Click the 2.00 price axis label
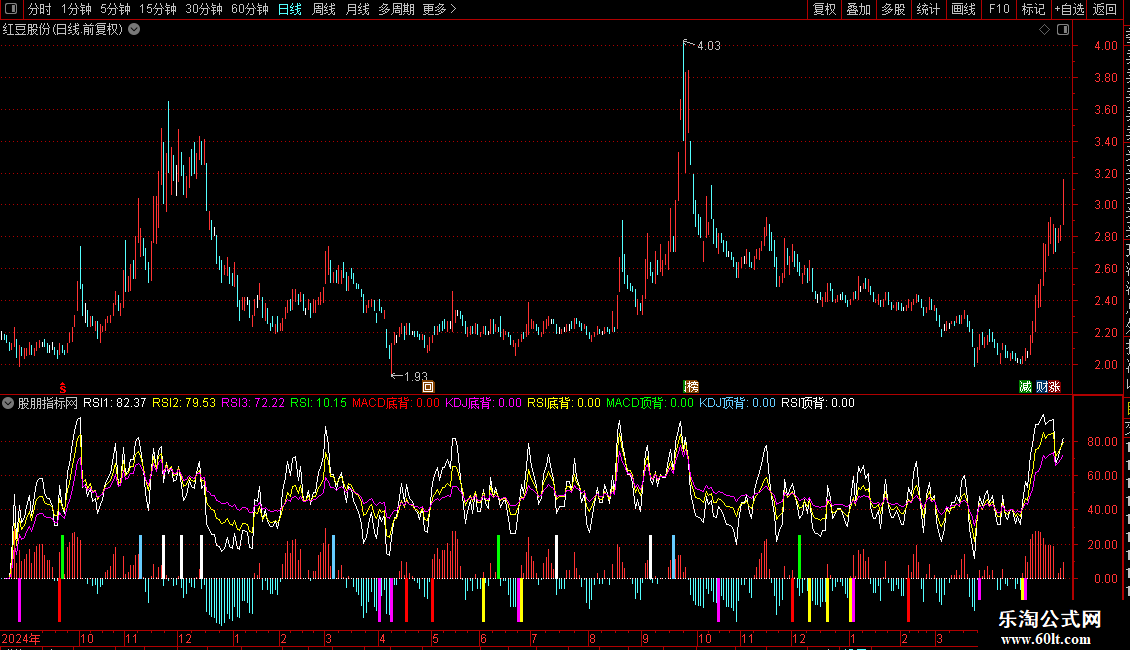The width and height of the screenshot is (1130, 650). click(1105, 365)
